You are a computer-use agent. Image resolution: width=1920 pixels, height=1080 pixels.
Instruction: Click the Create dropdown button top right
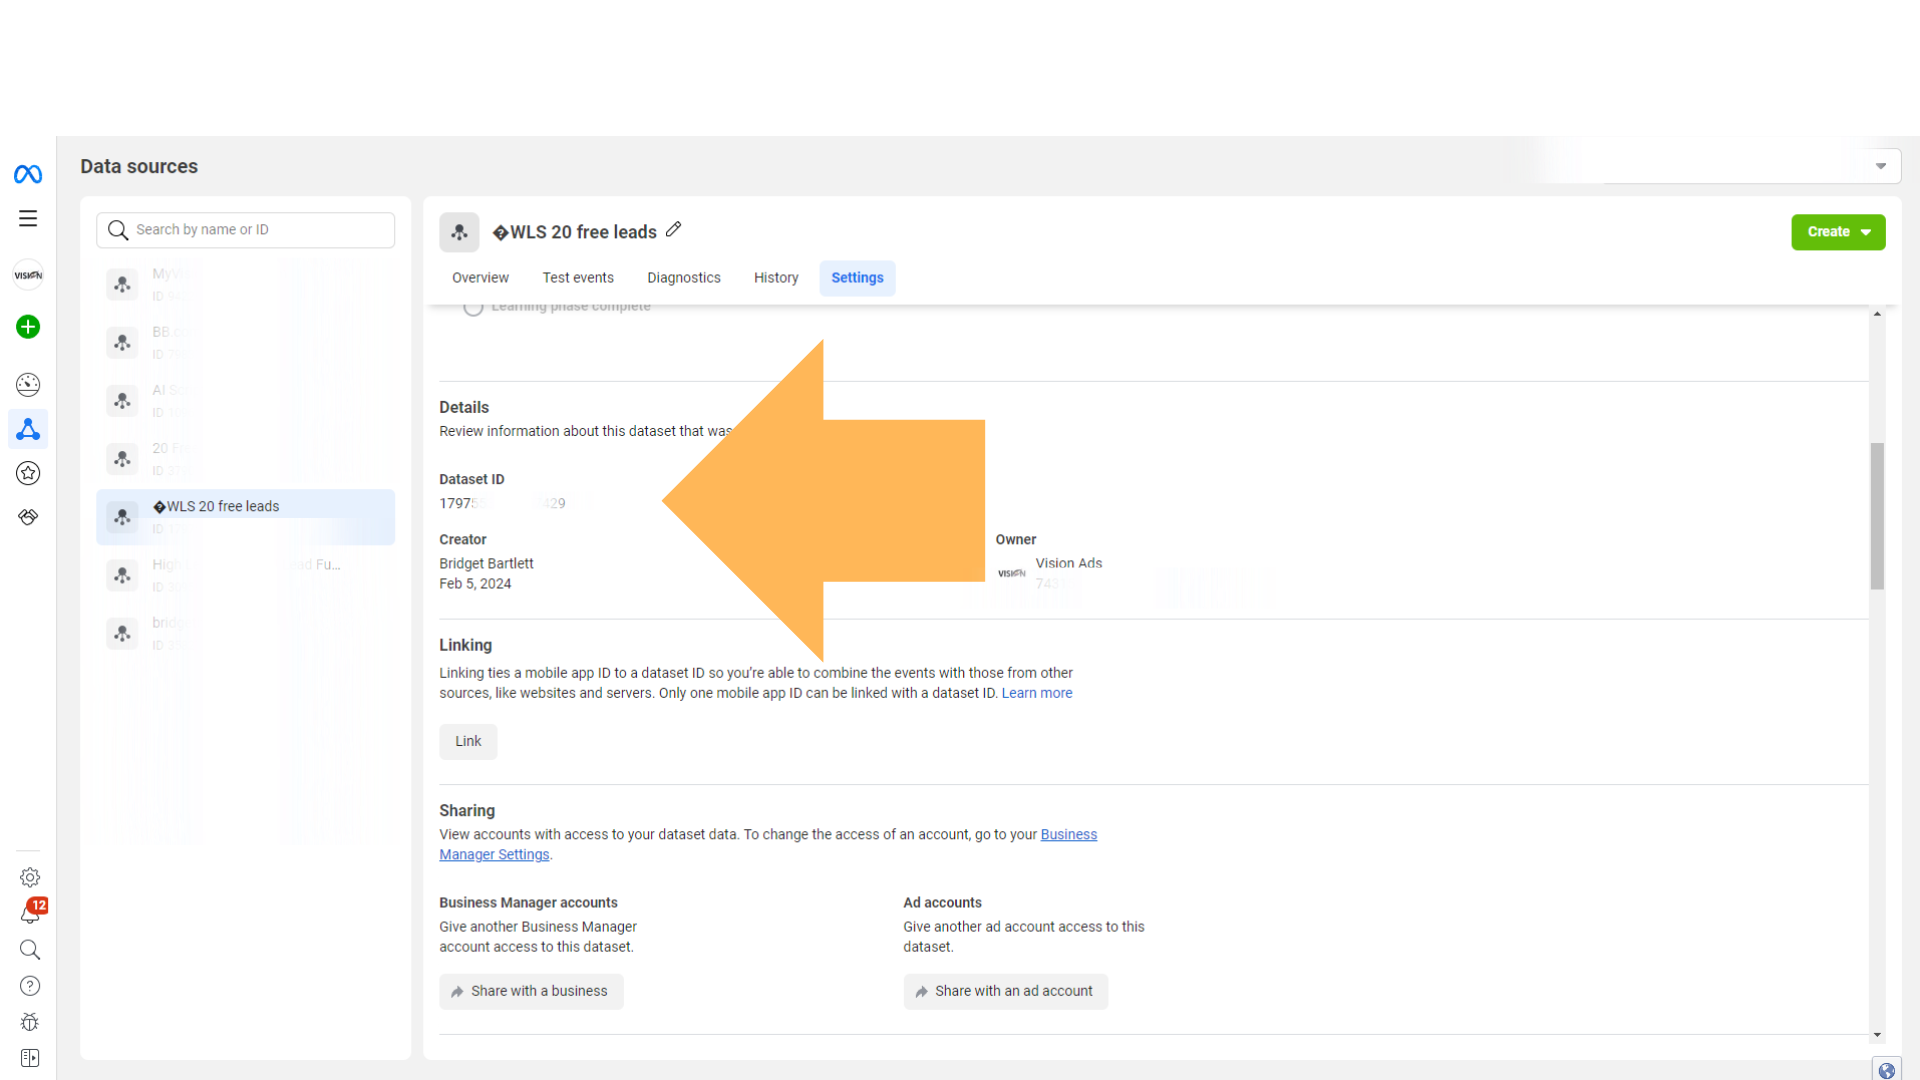(x=1838, y=232)
